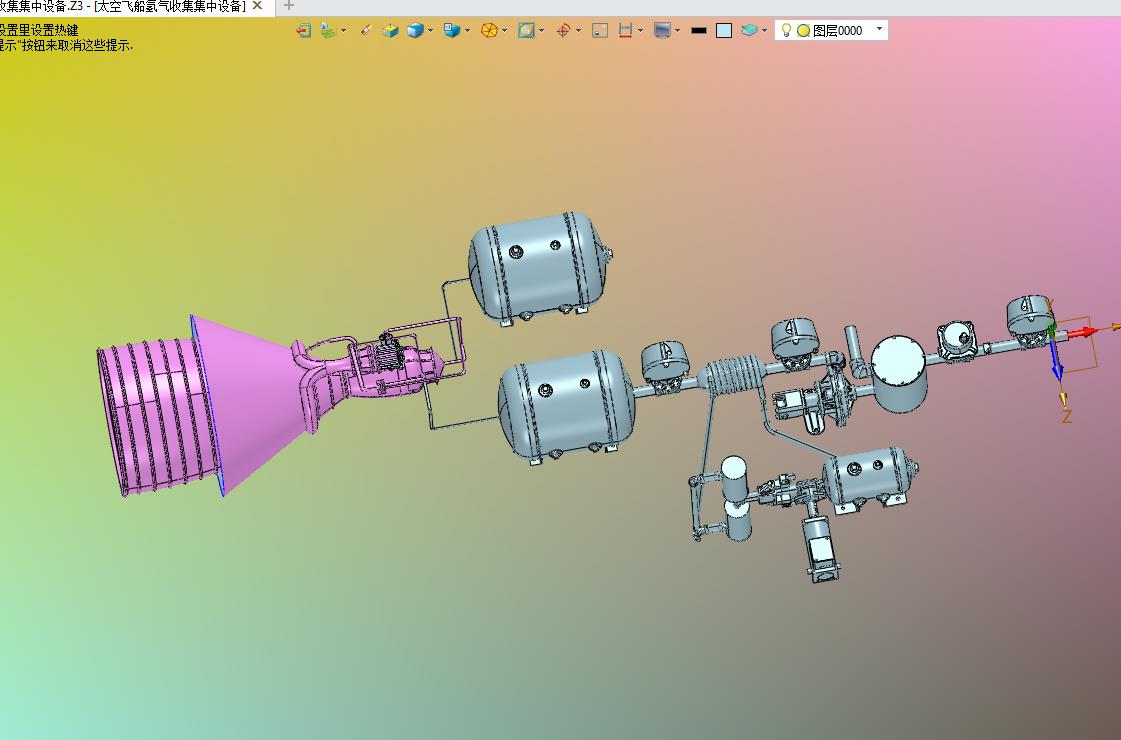This screenshot has height=740, width=1121.
Task: Expand the orange polygon icon's dropdown arrow
Action: click(505, 31)
